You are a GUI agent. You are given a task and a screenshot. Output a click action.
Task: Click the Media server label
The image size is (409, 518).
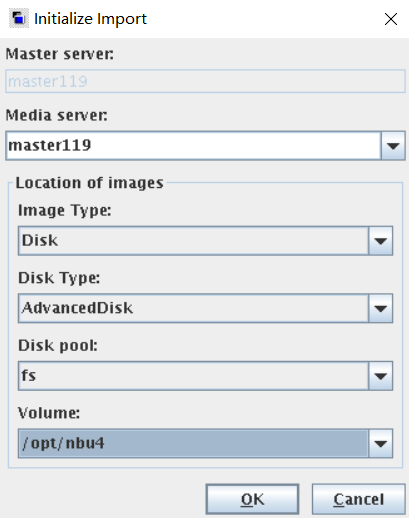[57, 115]
